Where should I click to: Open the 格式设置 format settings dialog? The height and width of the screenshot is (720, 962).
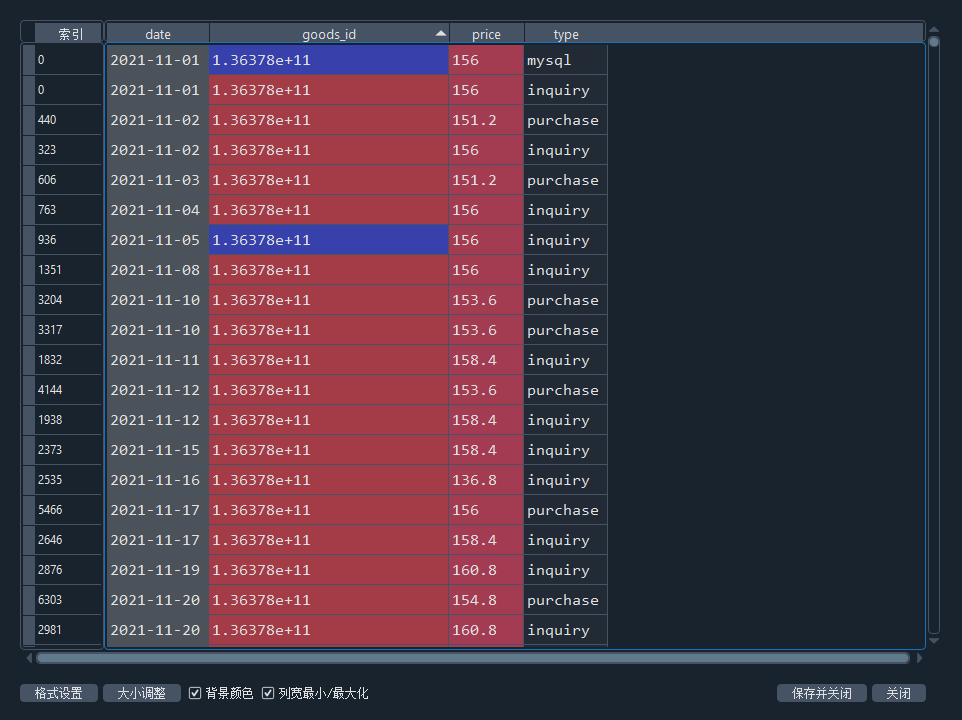(58, 692)
